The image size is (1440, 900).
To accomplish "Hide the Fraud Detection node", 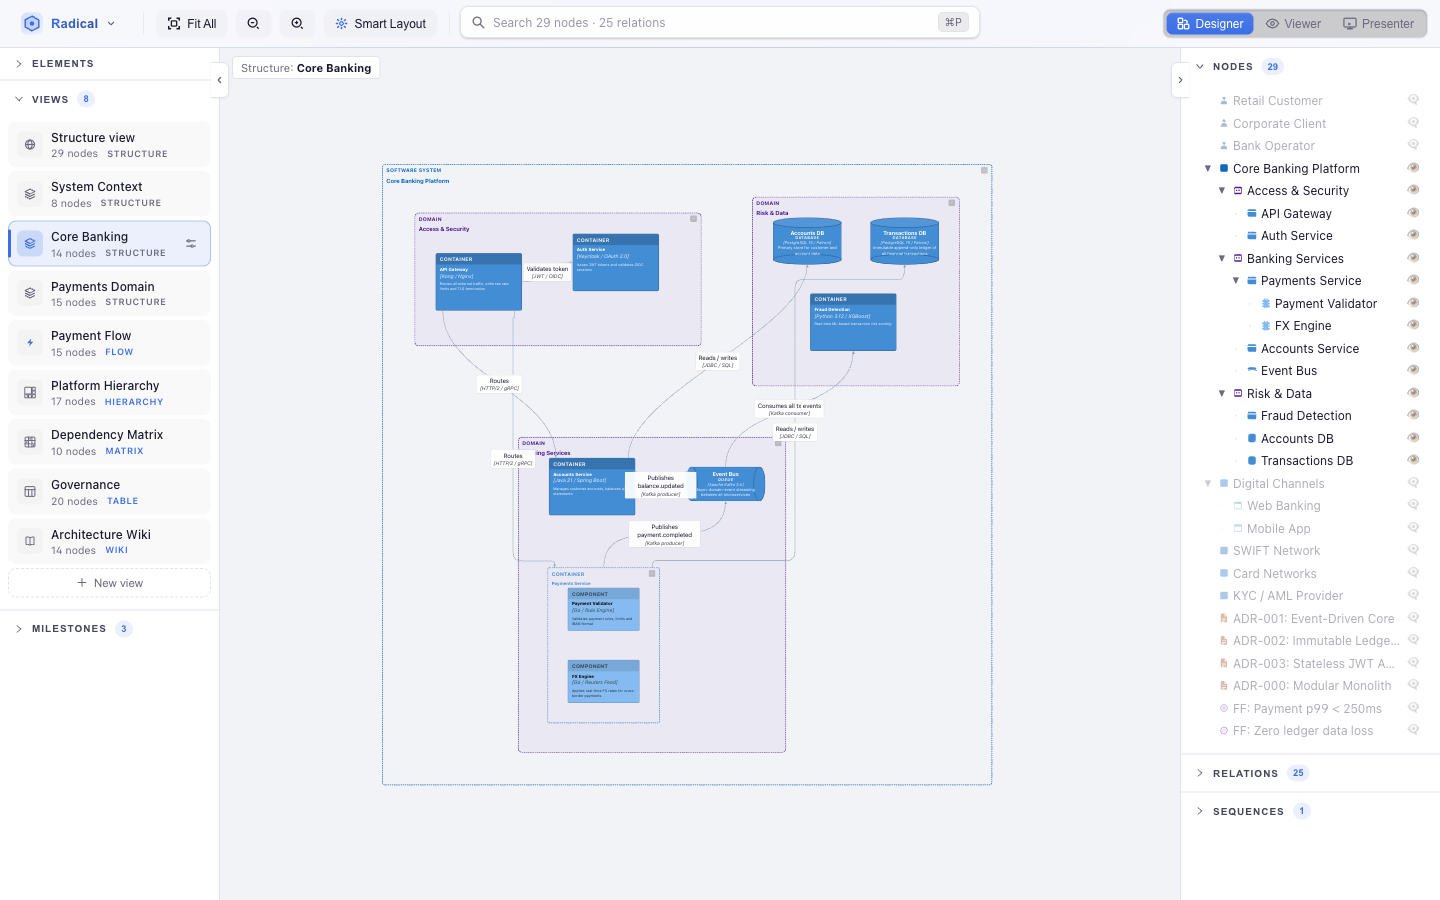I will point(1414,415).
